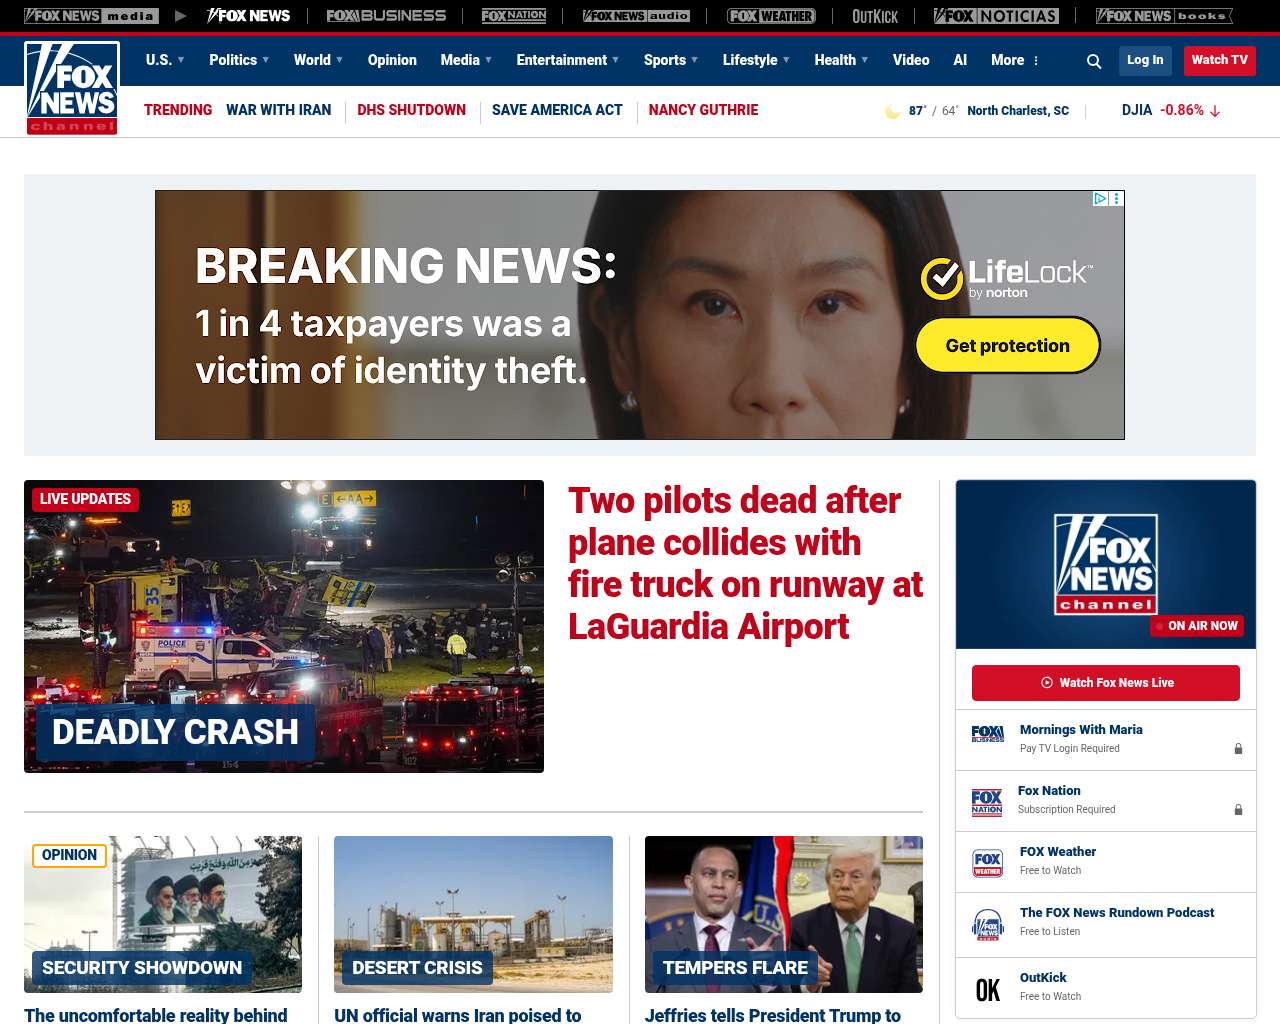Open trending topic Save America Act
Image resolution: width=1280 pixels, height=1024 pixels.
click(x=557, y=110)
